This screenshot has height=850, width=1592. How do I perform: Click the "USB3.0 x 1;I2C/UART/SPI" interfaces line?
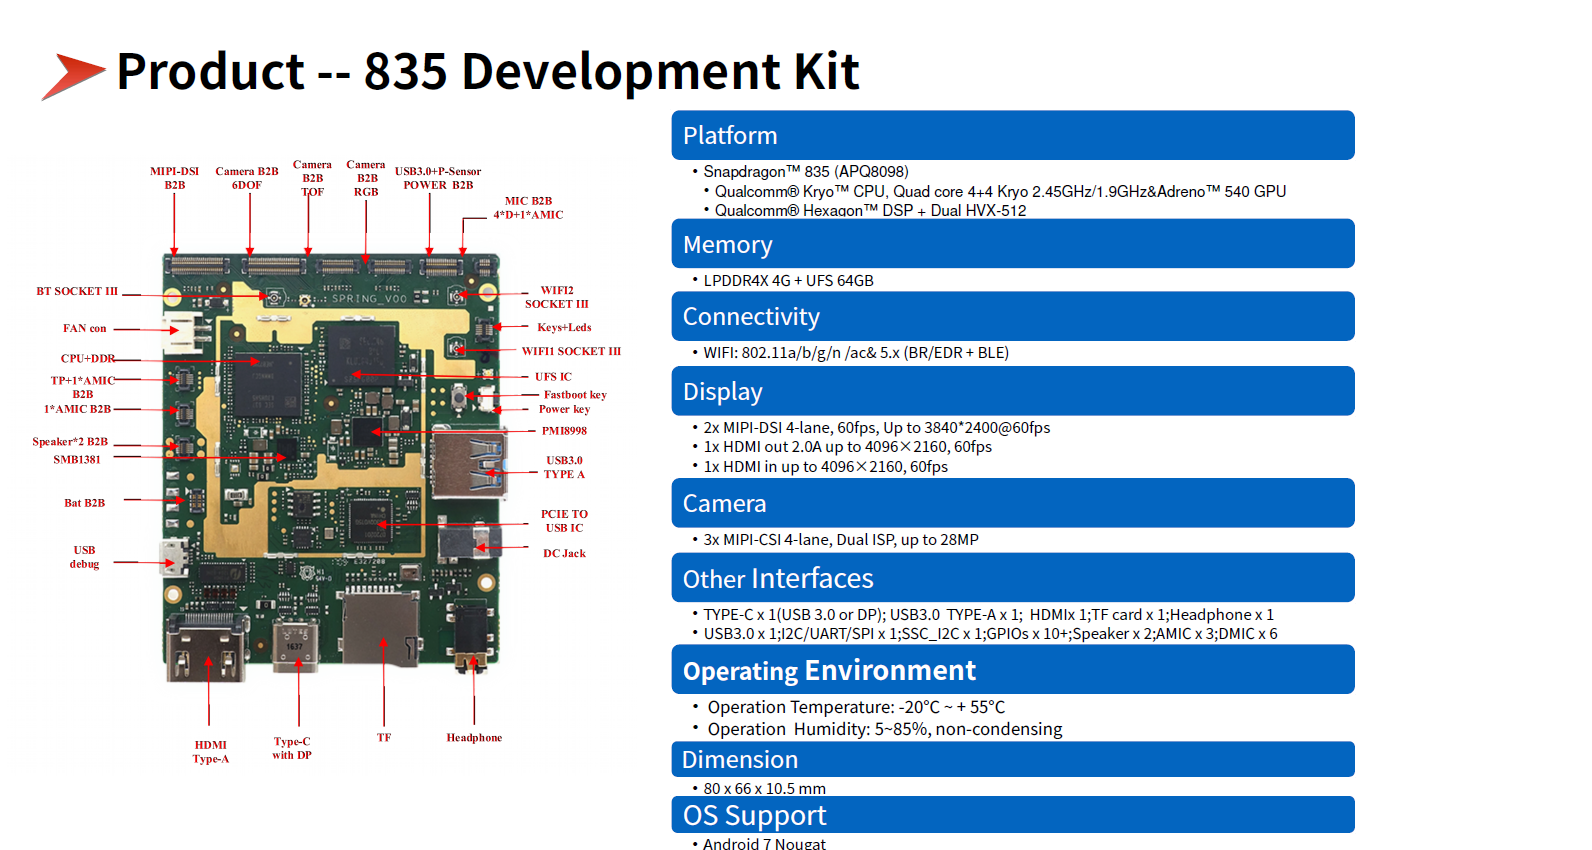[x=990, y=634]
